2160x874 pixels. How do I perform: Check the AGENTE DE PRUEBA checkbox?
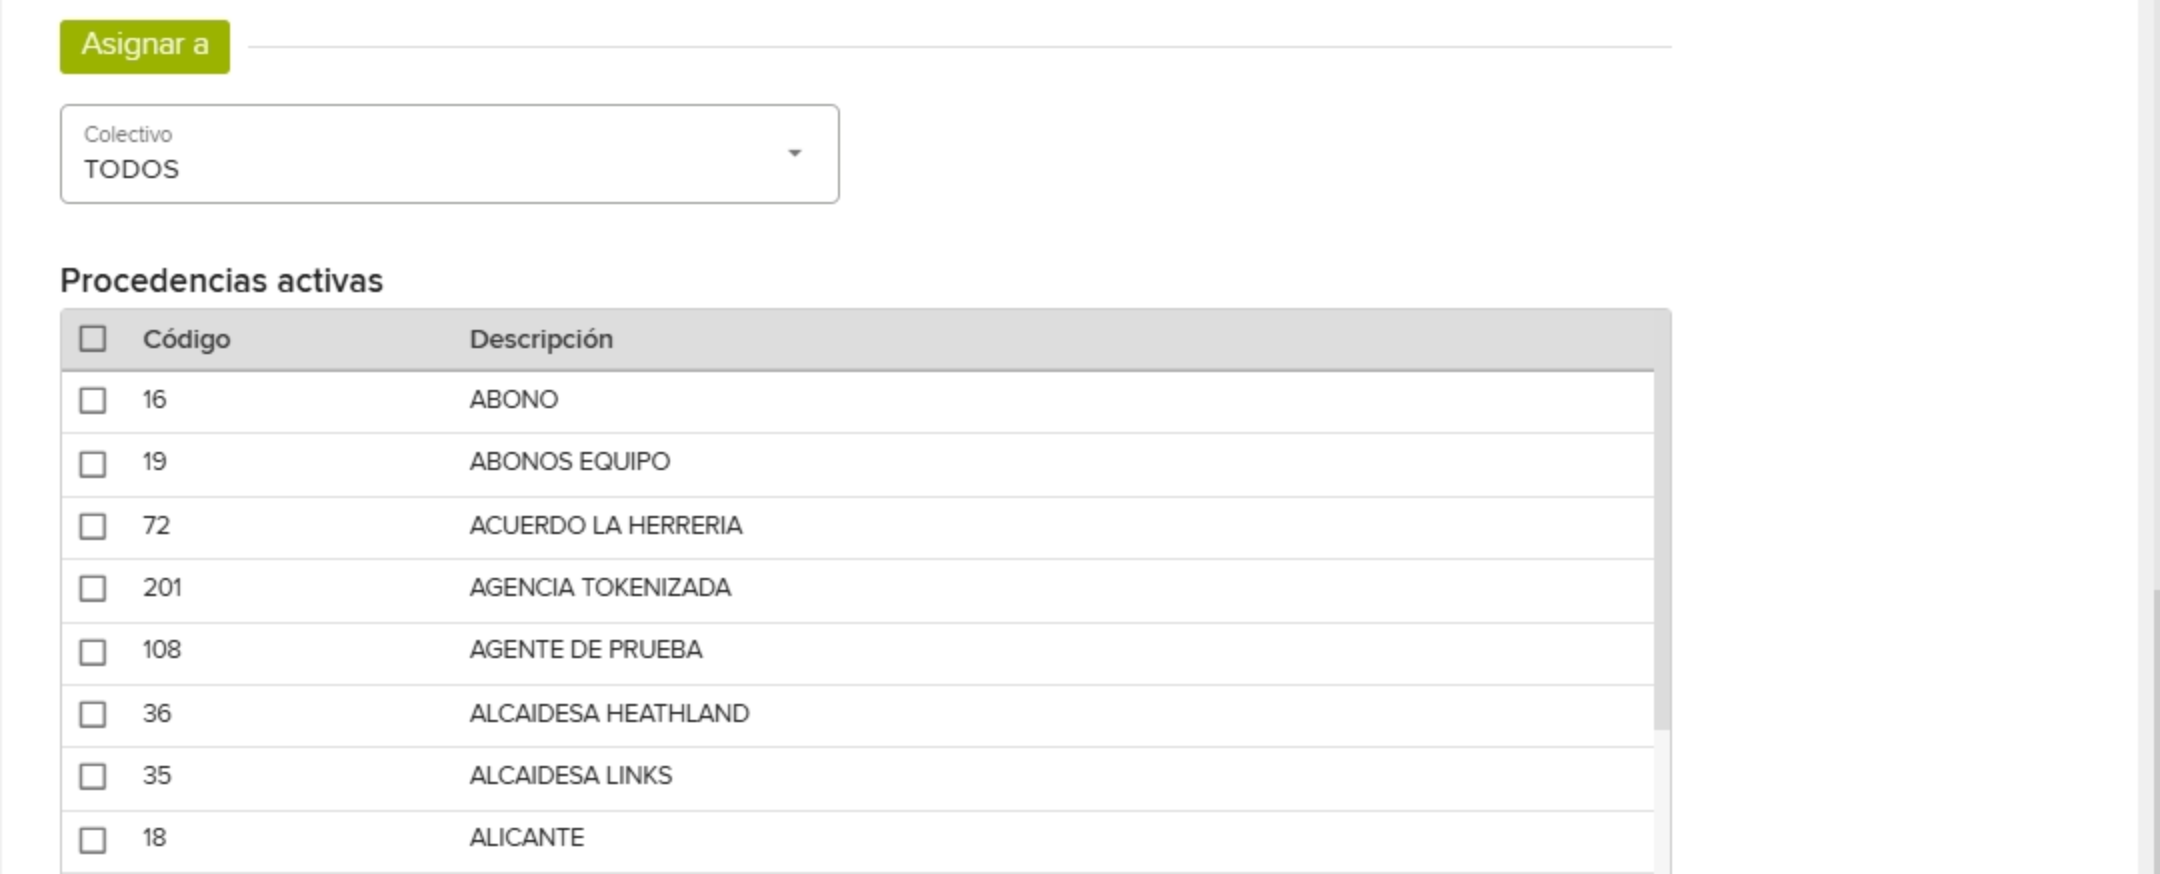[93, 652]
